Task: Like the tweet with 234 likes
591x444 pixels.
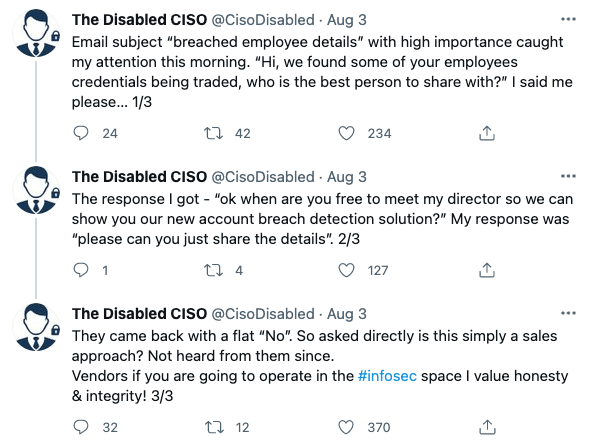Action: (346, 133)
